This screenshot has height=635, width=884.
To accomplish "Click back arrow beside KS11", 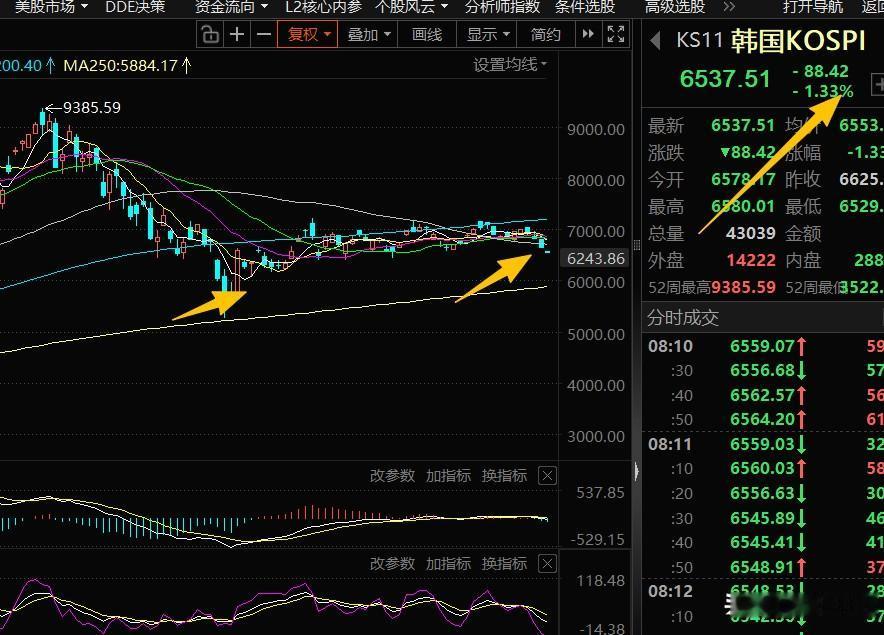I will [x=655, y=40].
